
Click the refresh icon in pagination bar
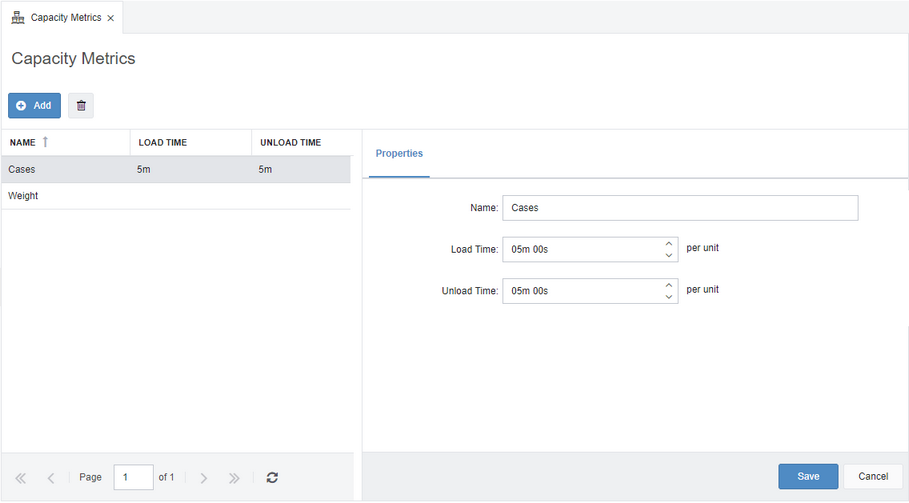pos(272,478)
